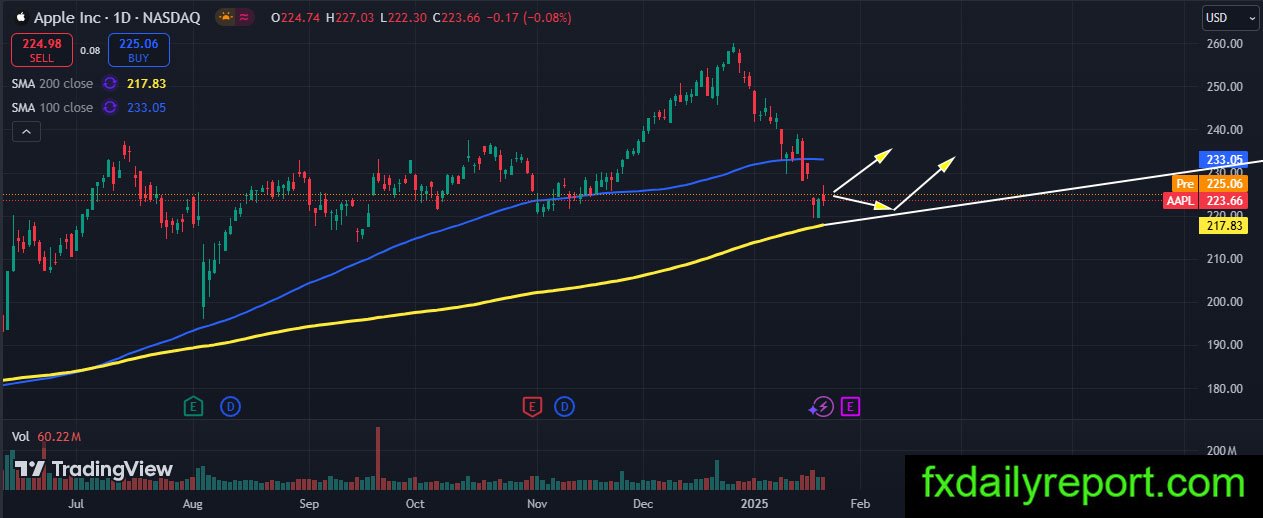
Task: Click the pink approximate-equal data status icon
Action: [245, 17]
